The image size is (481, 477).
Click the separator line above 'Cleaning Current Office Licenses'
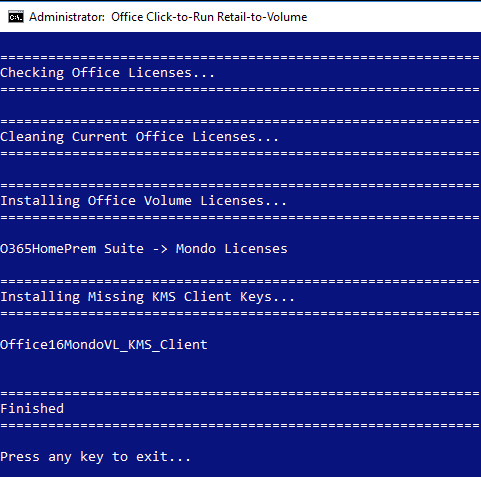click(x=240, y=121)
